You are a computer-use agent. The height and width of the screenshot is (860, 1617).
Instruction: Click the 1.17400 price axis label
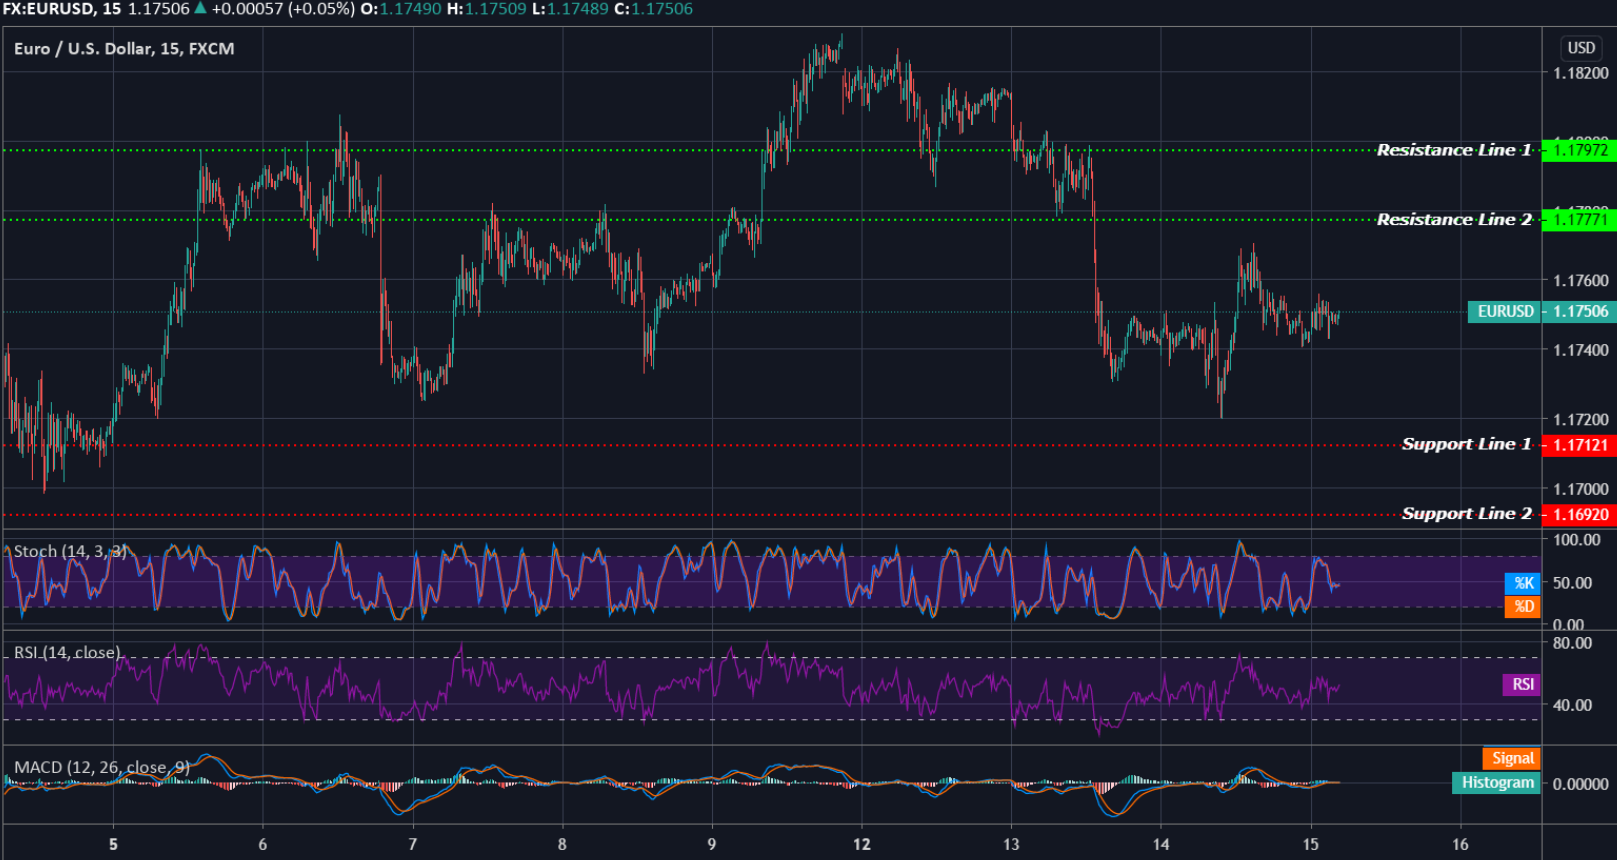1580,350
